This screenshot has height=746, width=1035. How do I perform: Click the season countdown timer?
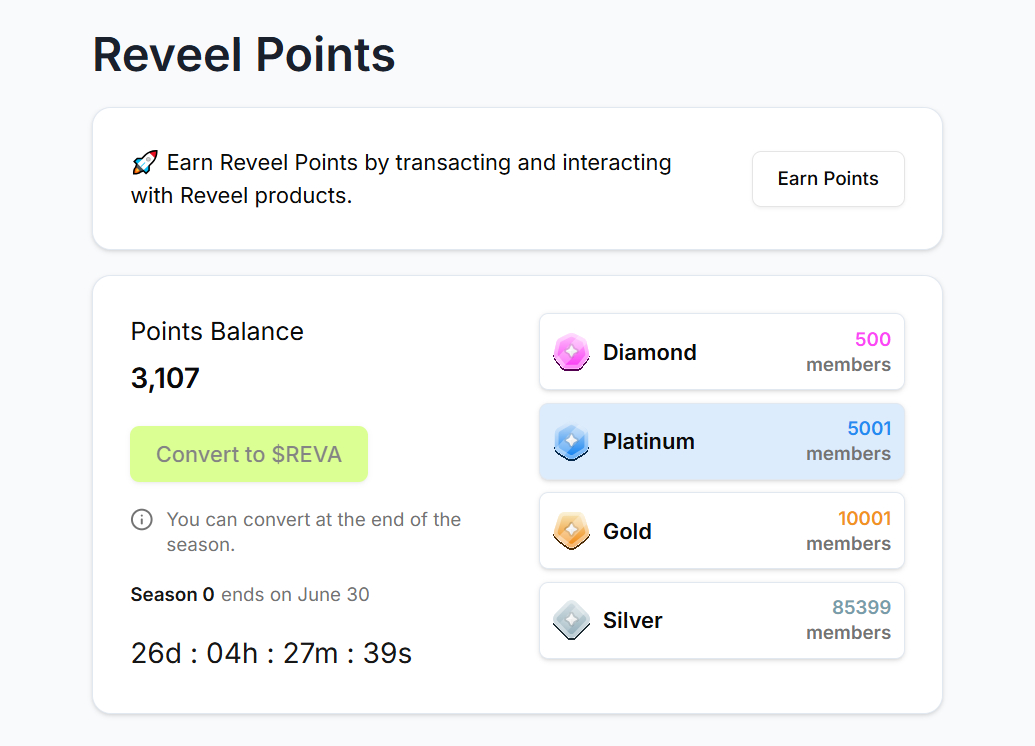(271, 653)
